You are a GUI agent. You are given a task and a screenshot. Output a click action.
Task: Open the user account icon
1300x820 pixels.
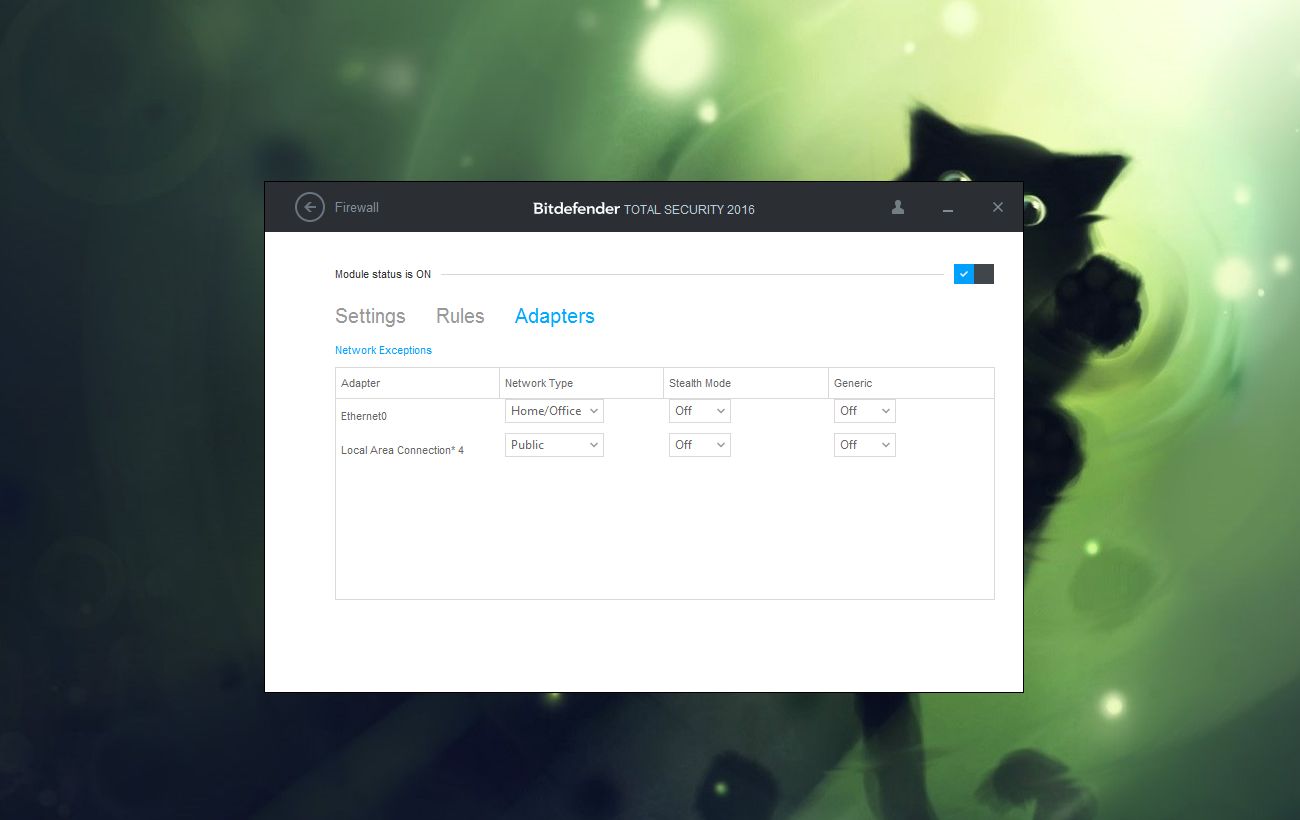click(898, 207)
